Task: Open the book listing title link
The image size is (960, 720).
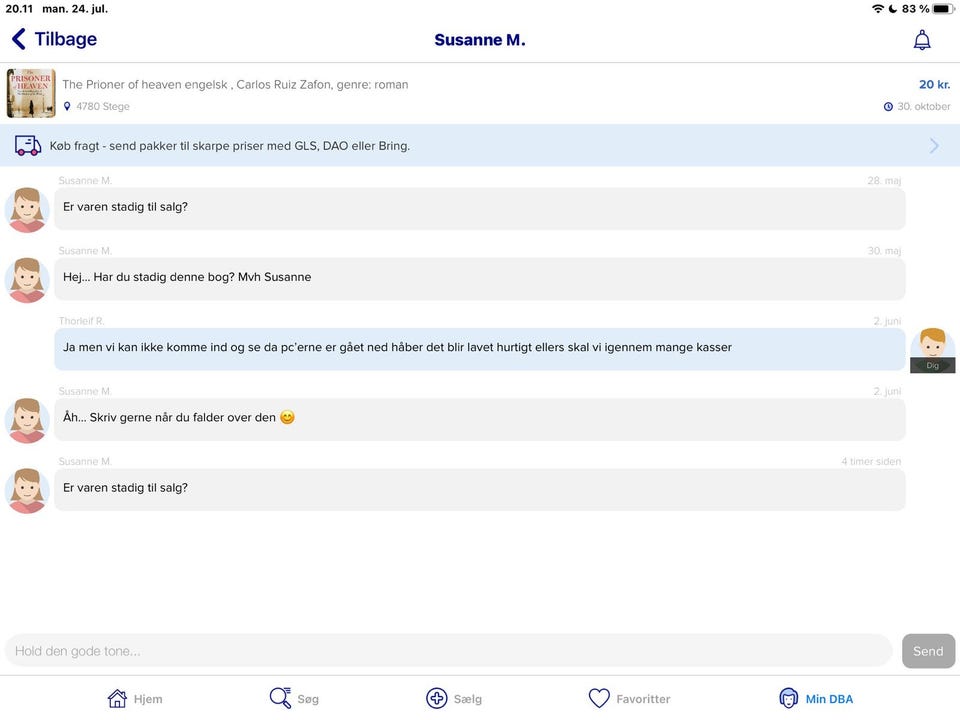Action: (235, 85)
